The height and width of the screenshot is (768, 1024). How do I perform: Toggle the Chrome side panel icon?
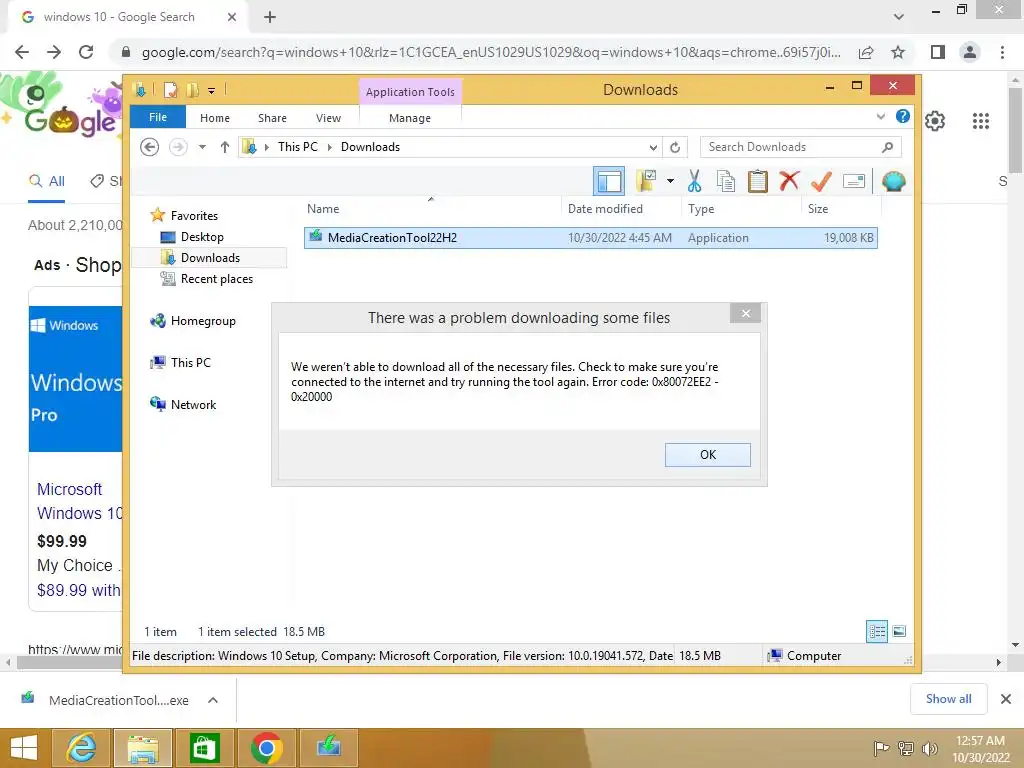click(x=938, y=52)
